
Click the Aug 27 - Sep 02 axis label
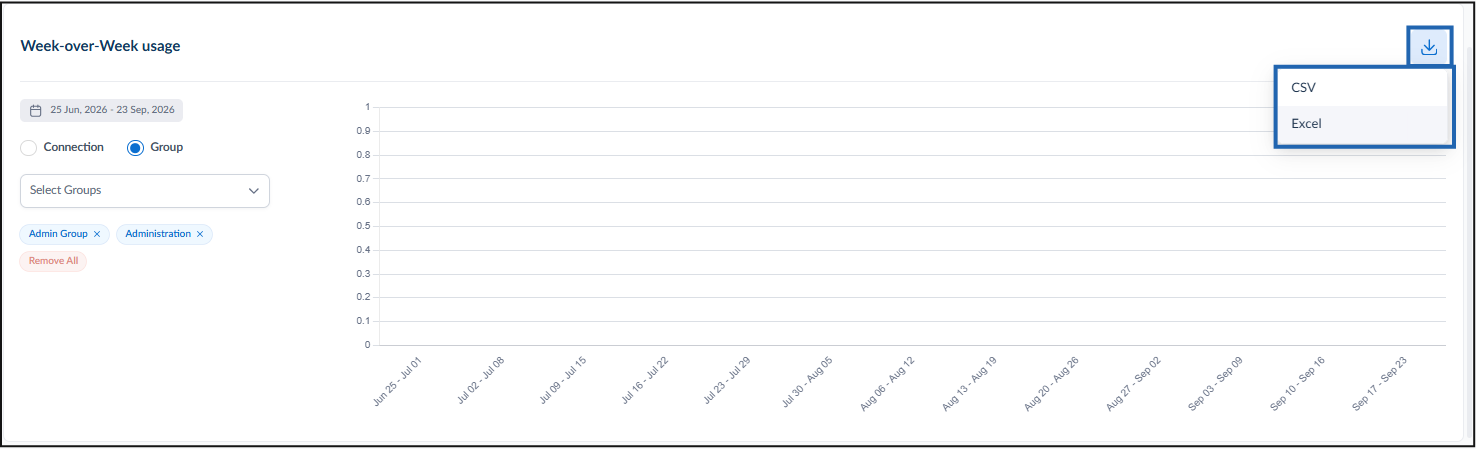pos(1134,383)
